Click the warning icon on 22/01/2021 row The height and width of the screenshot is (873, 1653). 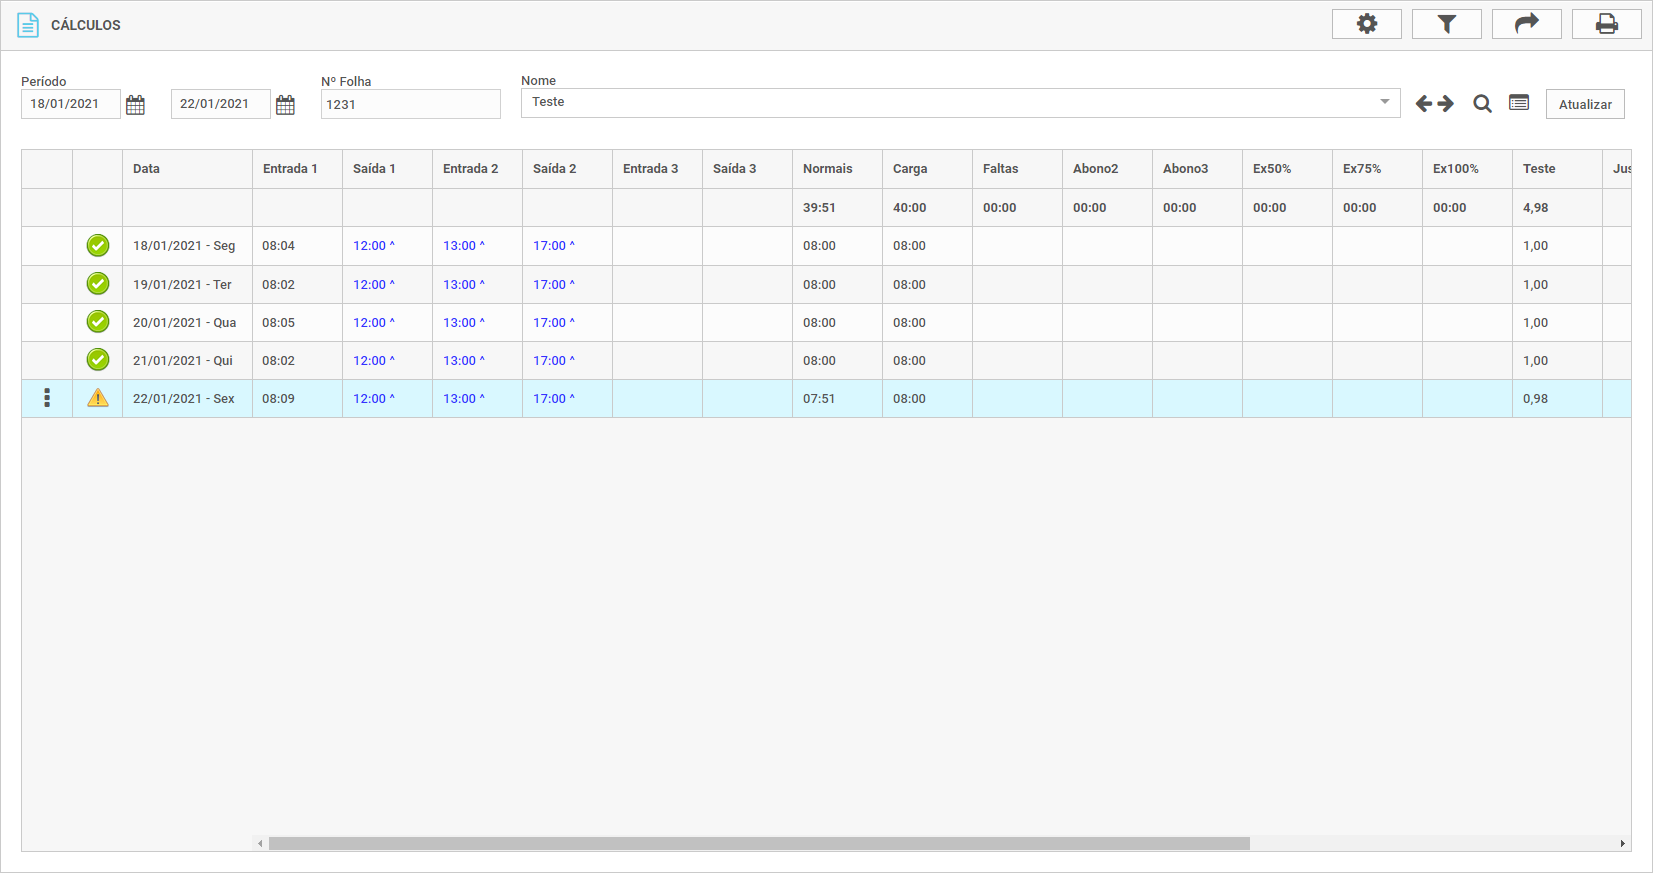click(98, 398)
